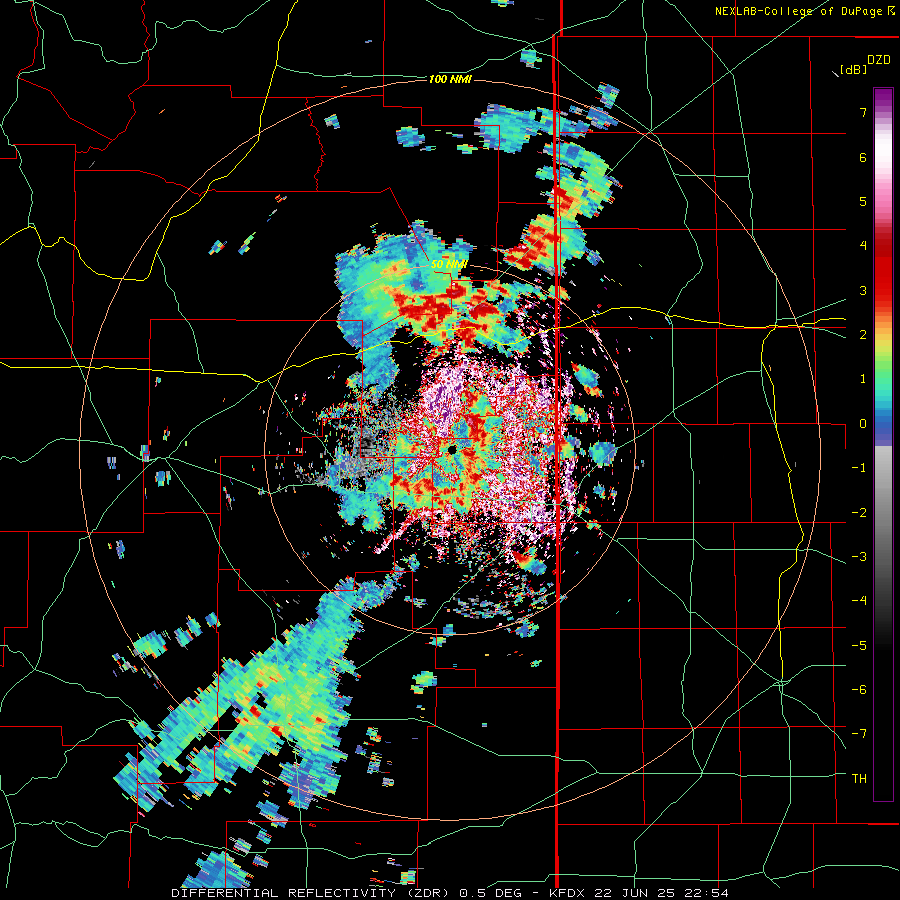Click the 2 value on color scale
This screenshot has height=900, width=900.
[863, 335]
